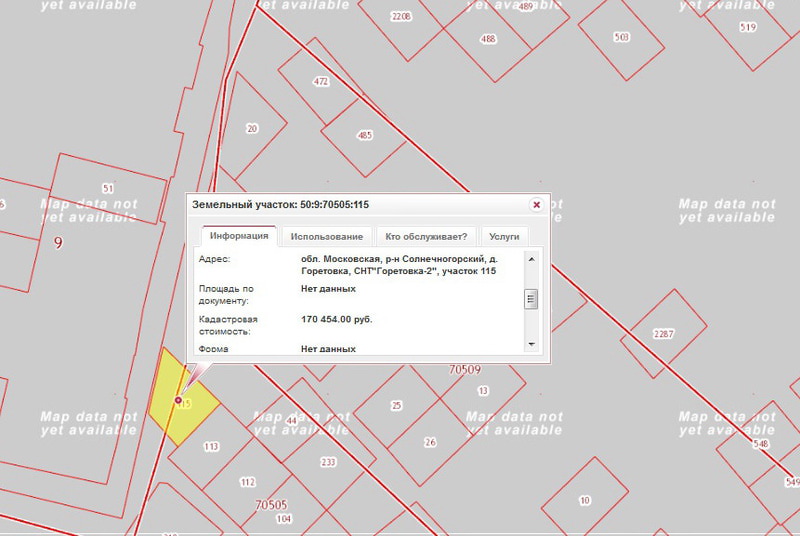Viewport: 800px width, 536px height.
Task: Click the popup scrollbar up arrow
Action: (531, 259)
